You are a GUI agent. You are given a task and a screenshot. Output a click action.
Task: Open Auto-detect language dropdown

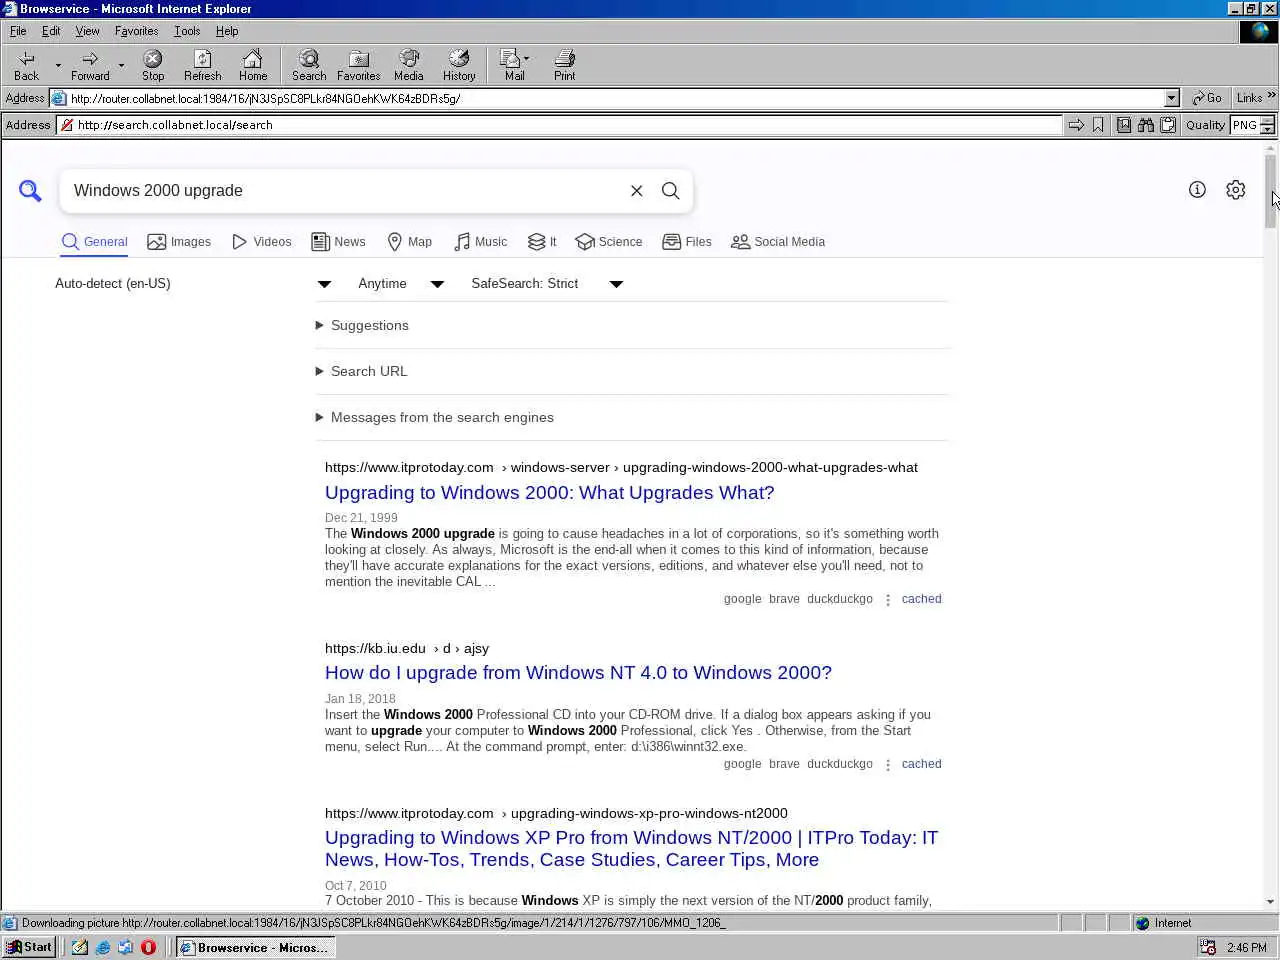(324, 284)
